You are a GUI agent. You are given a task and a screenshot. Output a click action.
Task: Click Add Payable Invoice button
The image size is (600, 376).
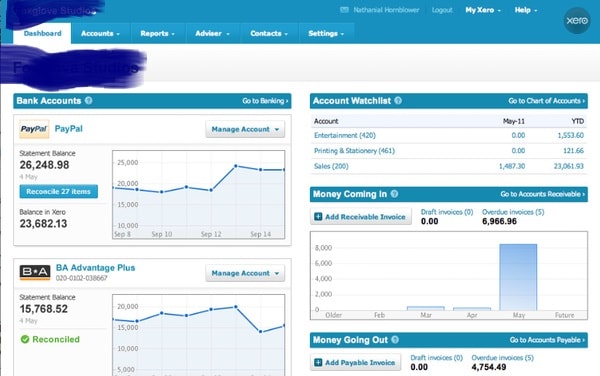pos(355,362)
